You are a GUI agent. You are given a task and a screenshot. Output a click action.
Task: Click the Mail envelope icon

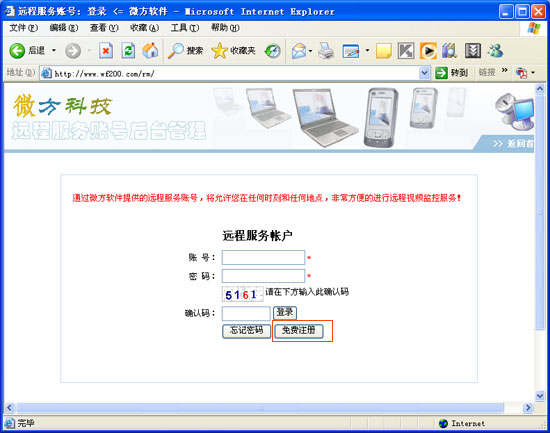click(x=299, y=51)
